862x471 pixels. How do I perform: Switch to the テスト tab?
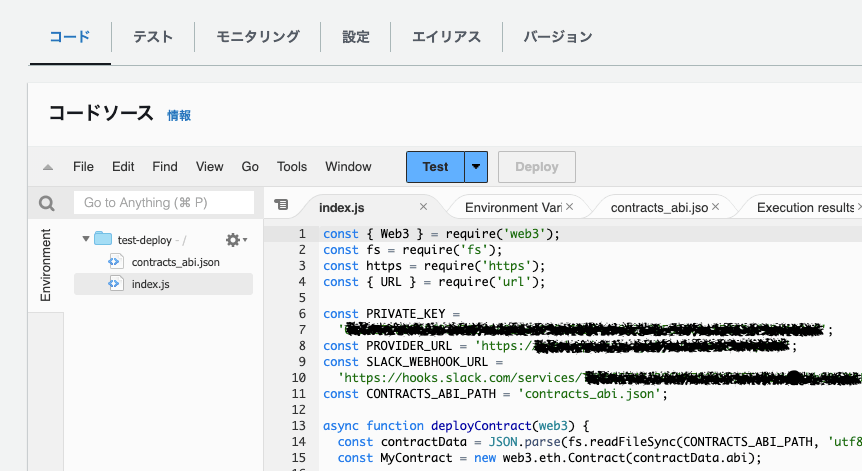coord(153,37)
